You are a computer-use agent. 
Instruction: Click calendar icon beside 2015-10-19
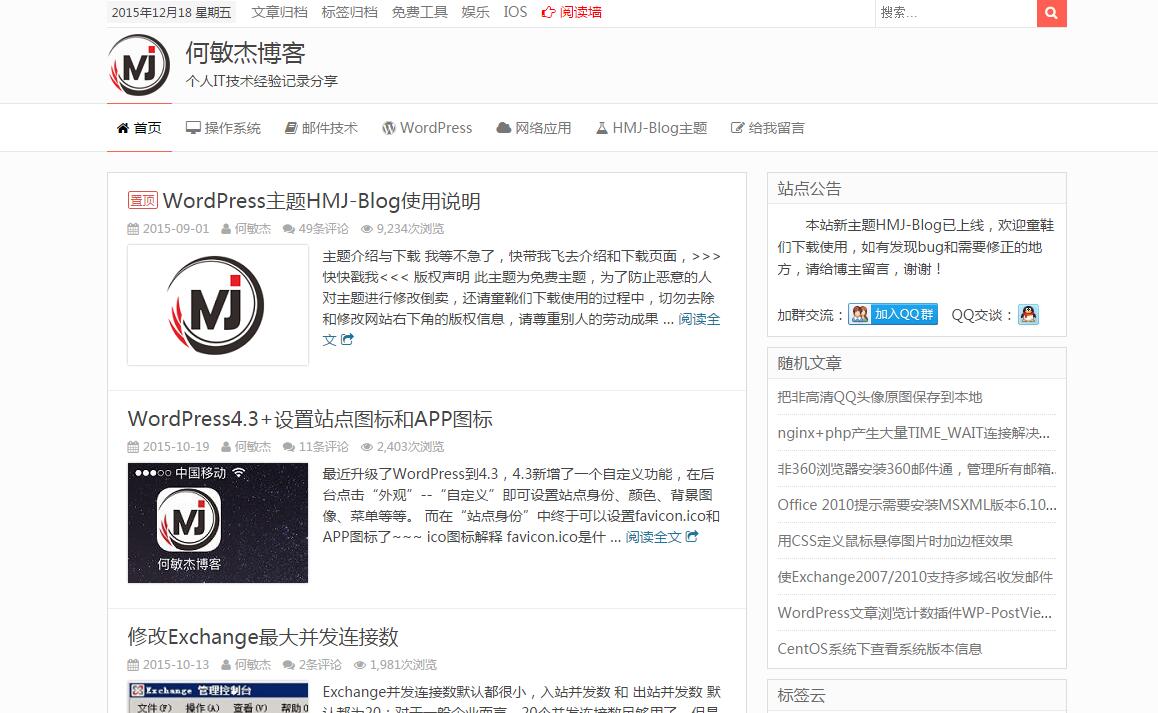click(133, 447)
